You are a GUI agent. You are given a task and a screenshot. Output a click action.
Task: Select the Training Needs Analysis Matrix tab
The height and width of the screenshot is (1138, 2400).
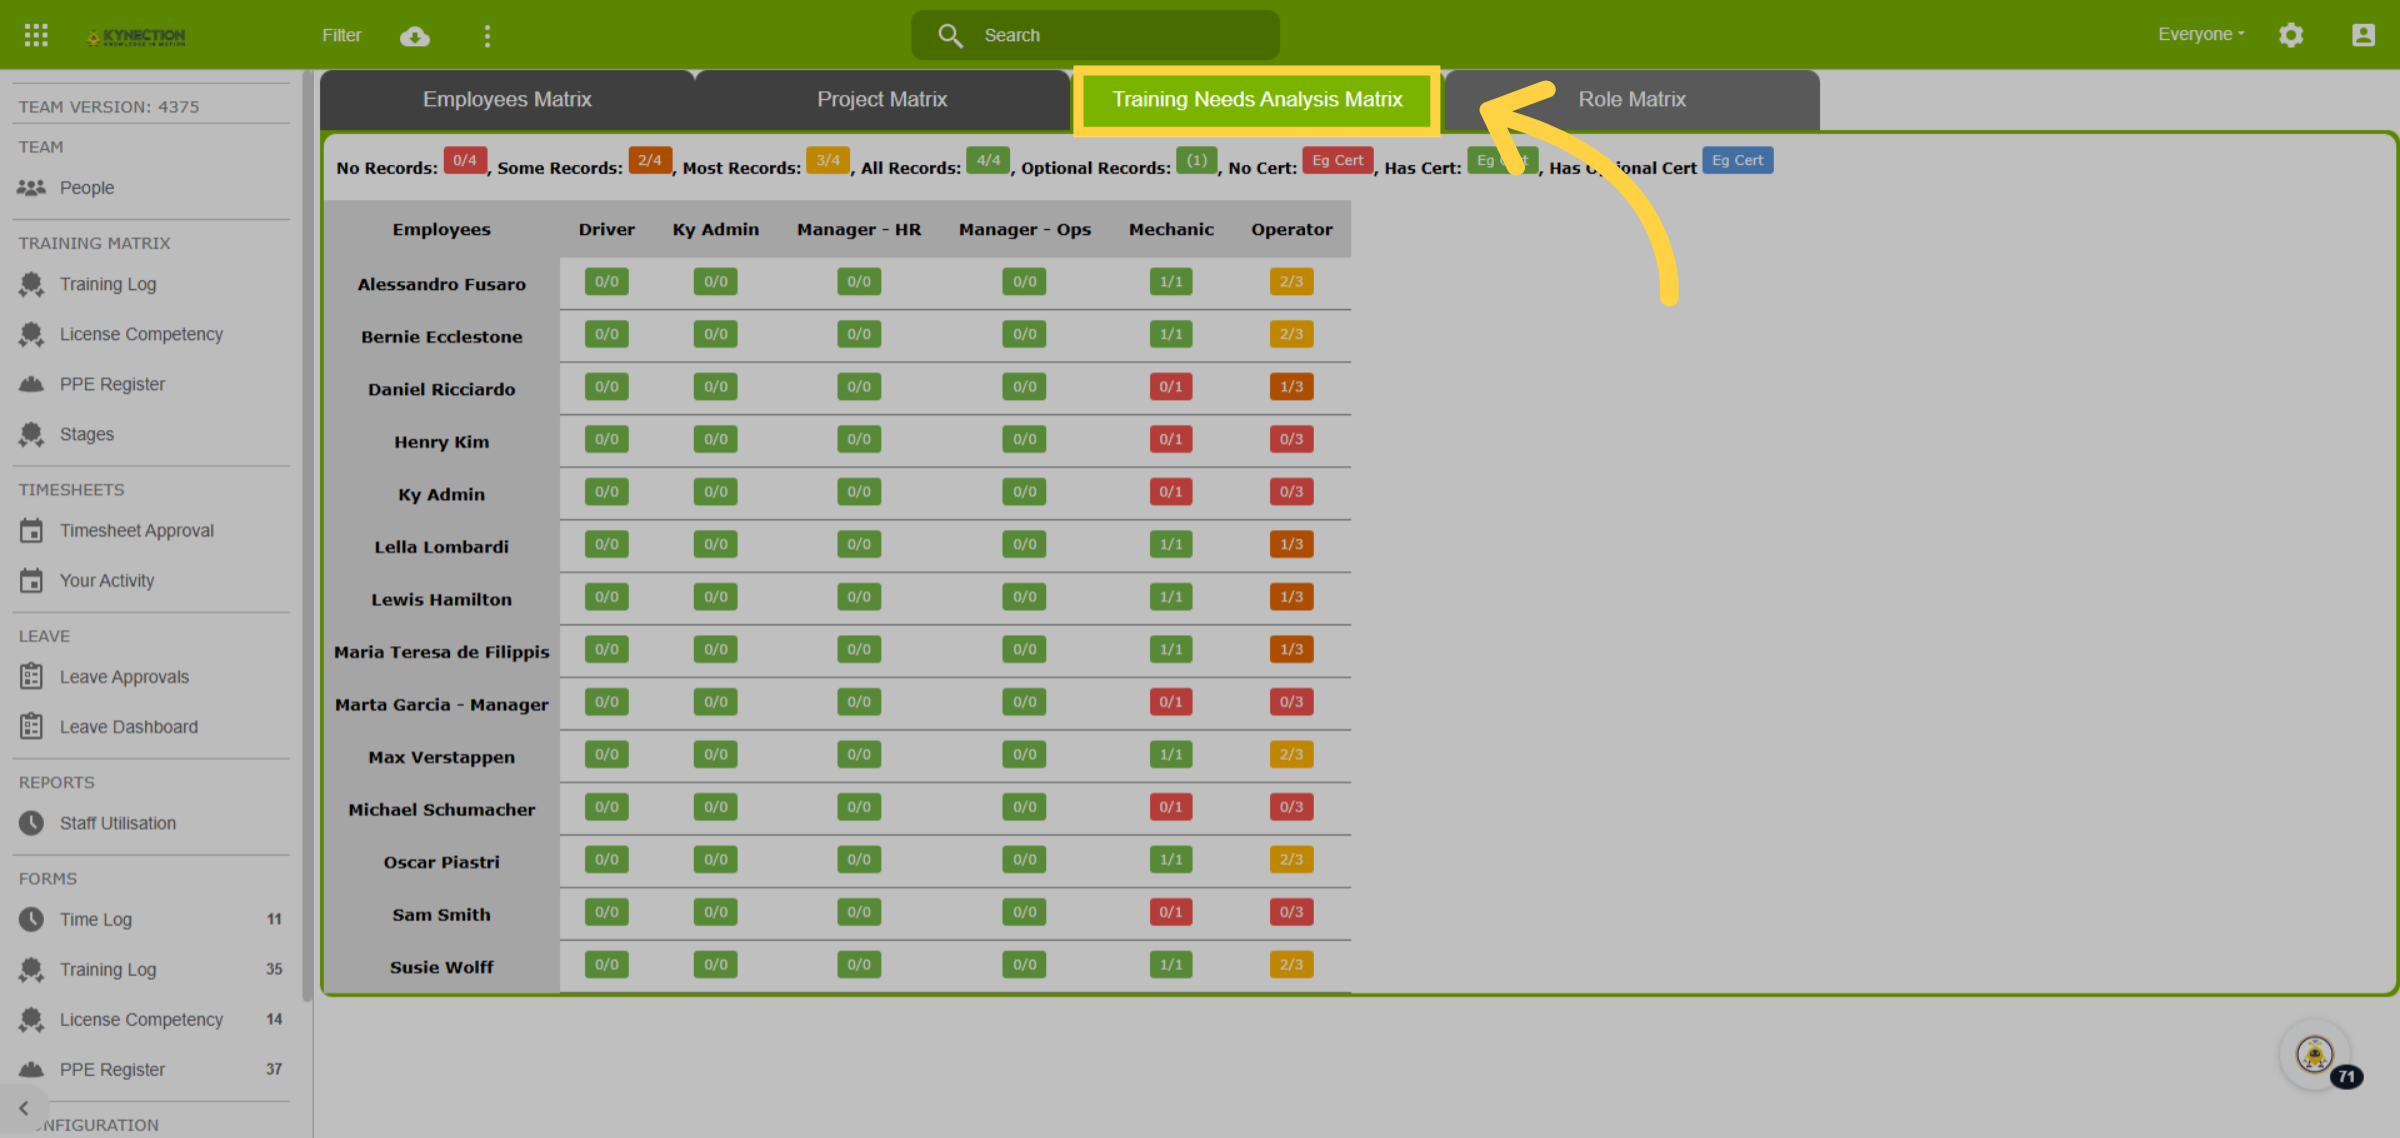coord(1257,99)
